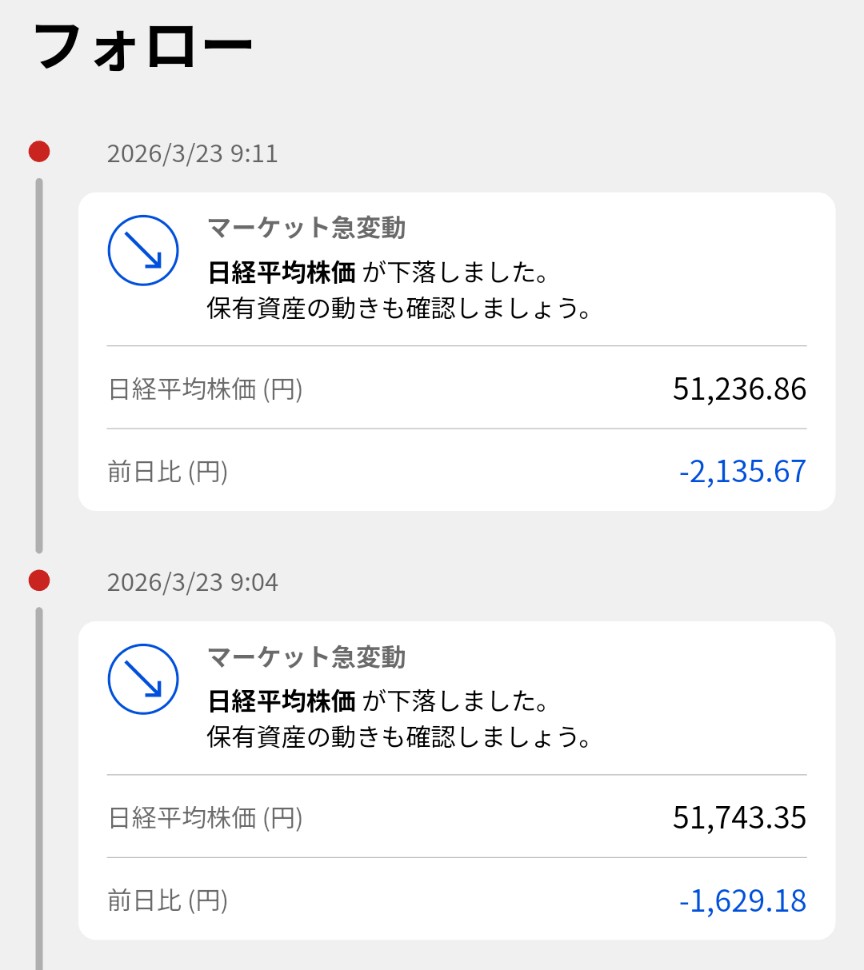
Task: Click the down-arrow icon in the 9:11 alert
Action: pyautogui.click(x=143, y=250)
